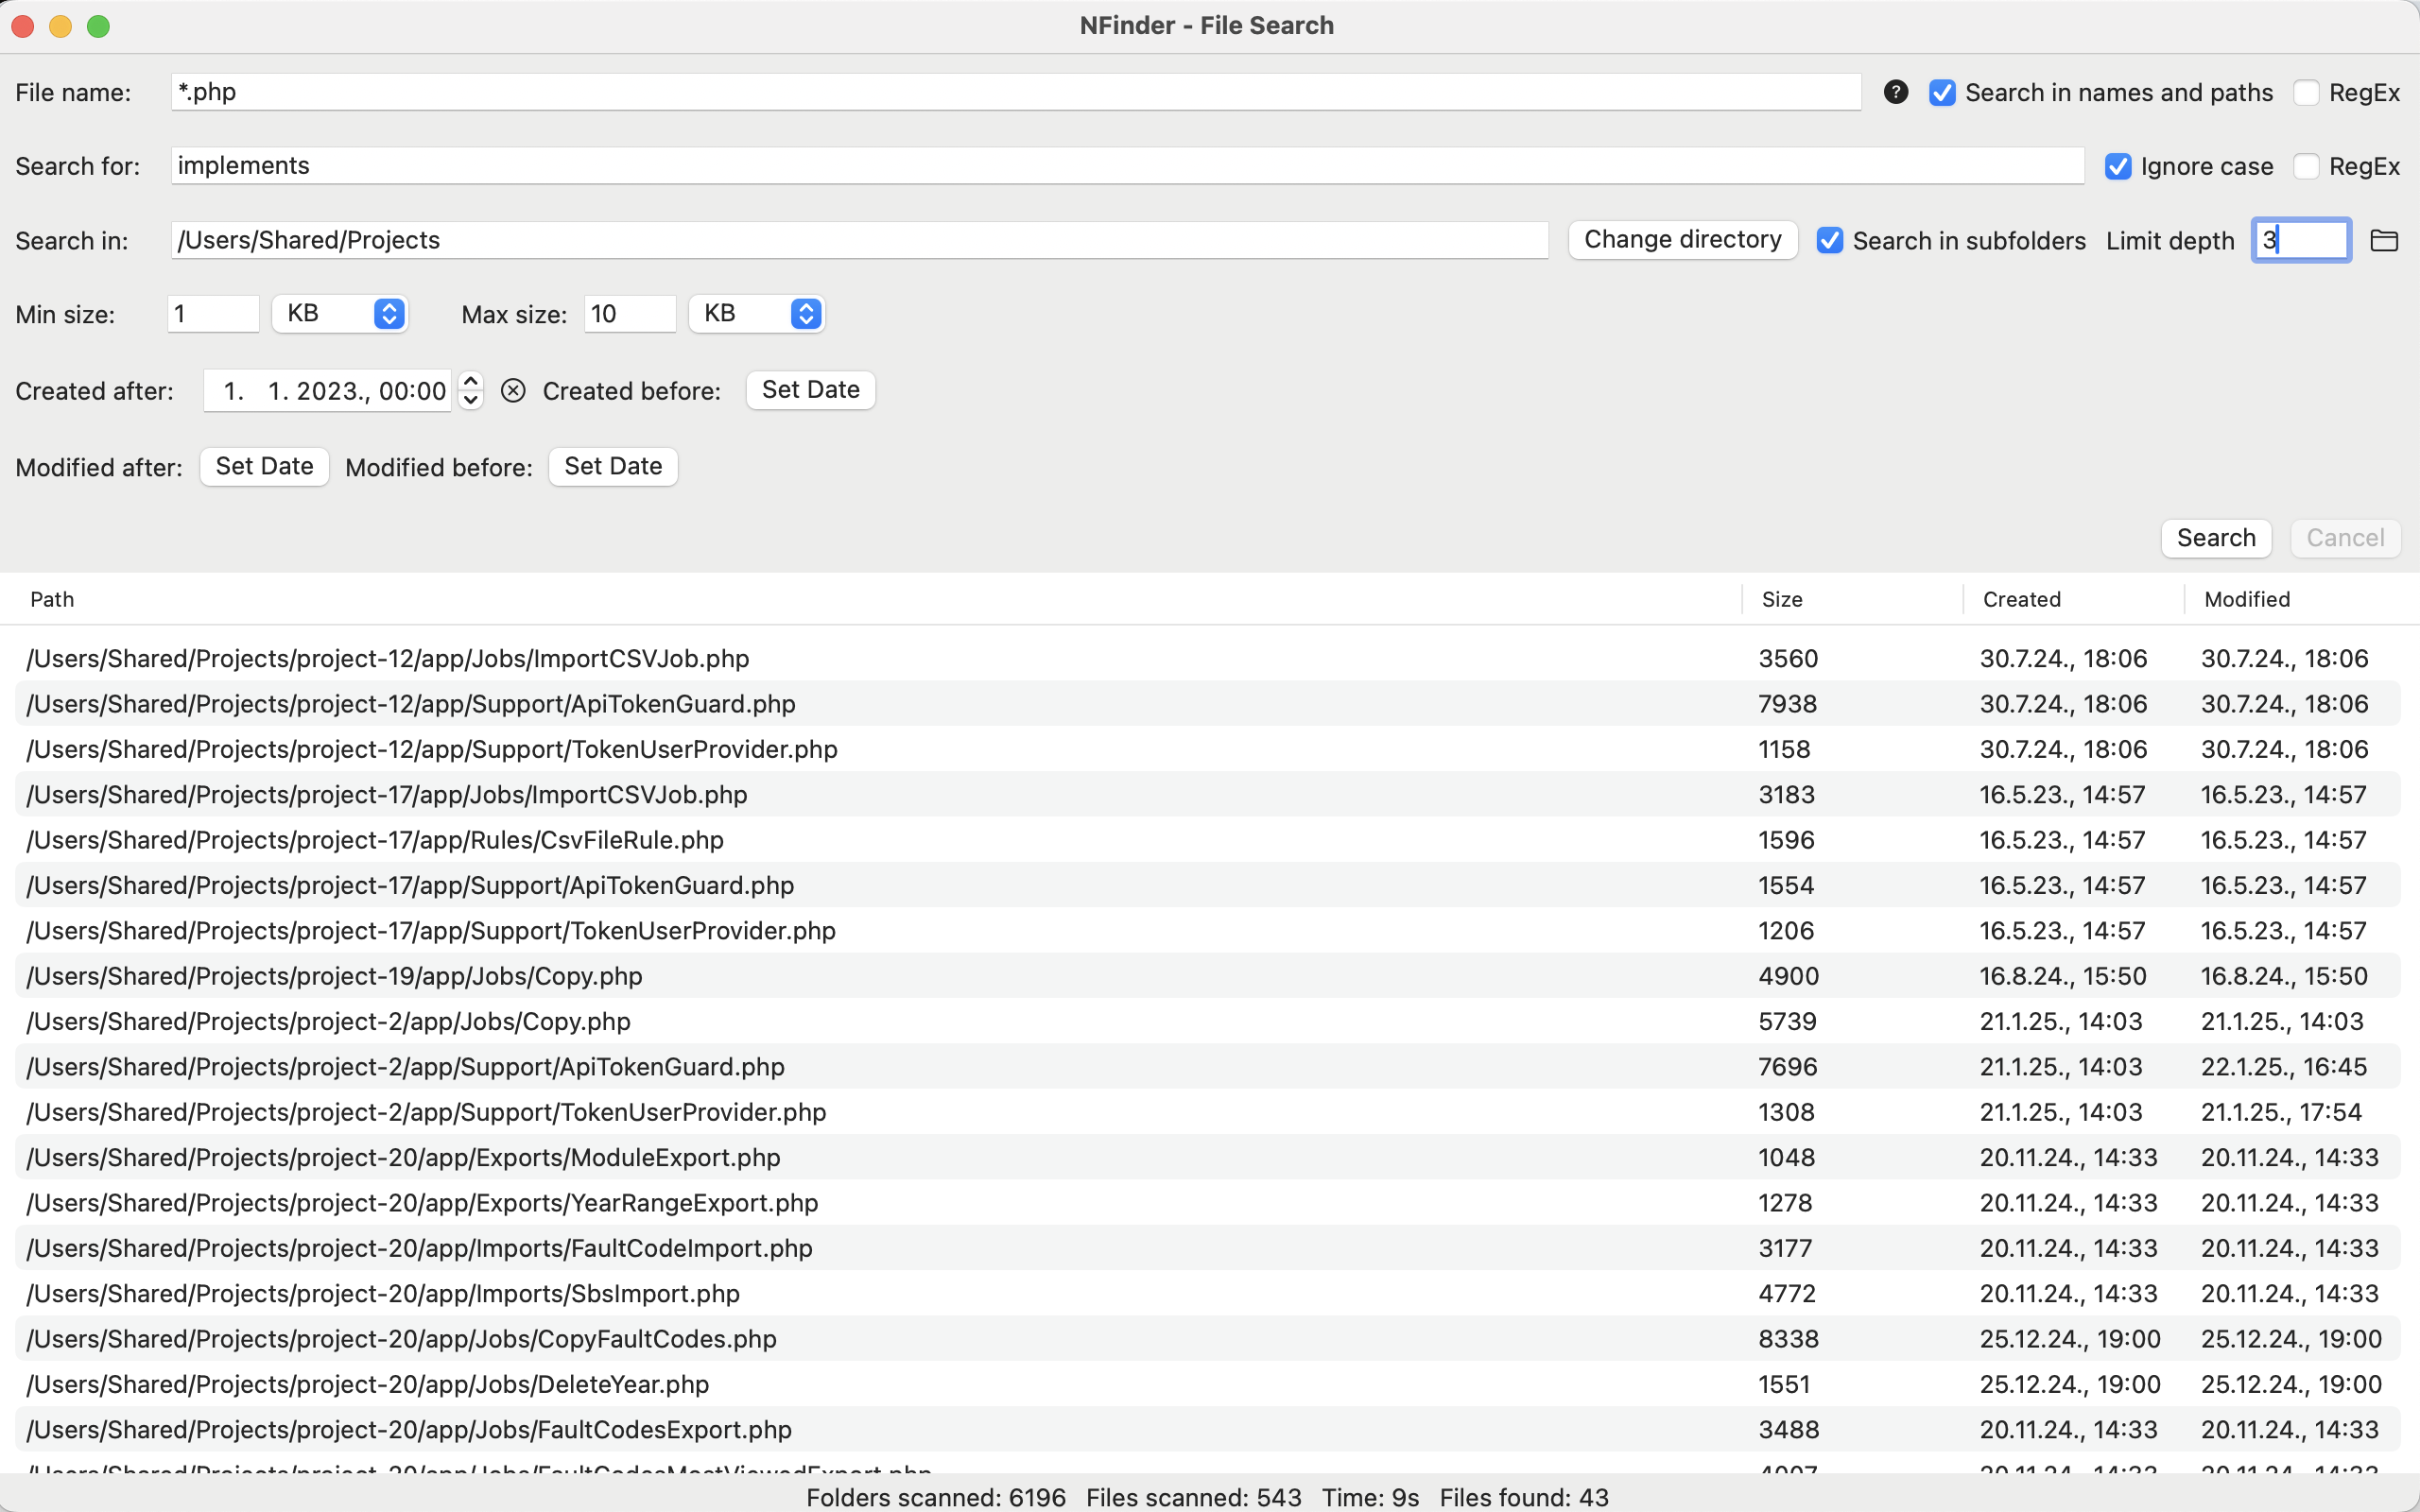Click the Search in path field
This screenshot has width=2420, height=1512.
(860, 240)
